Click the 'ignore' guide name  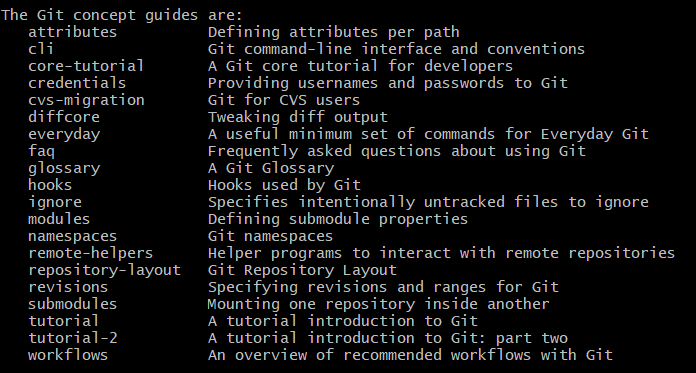(55, 202)
